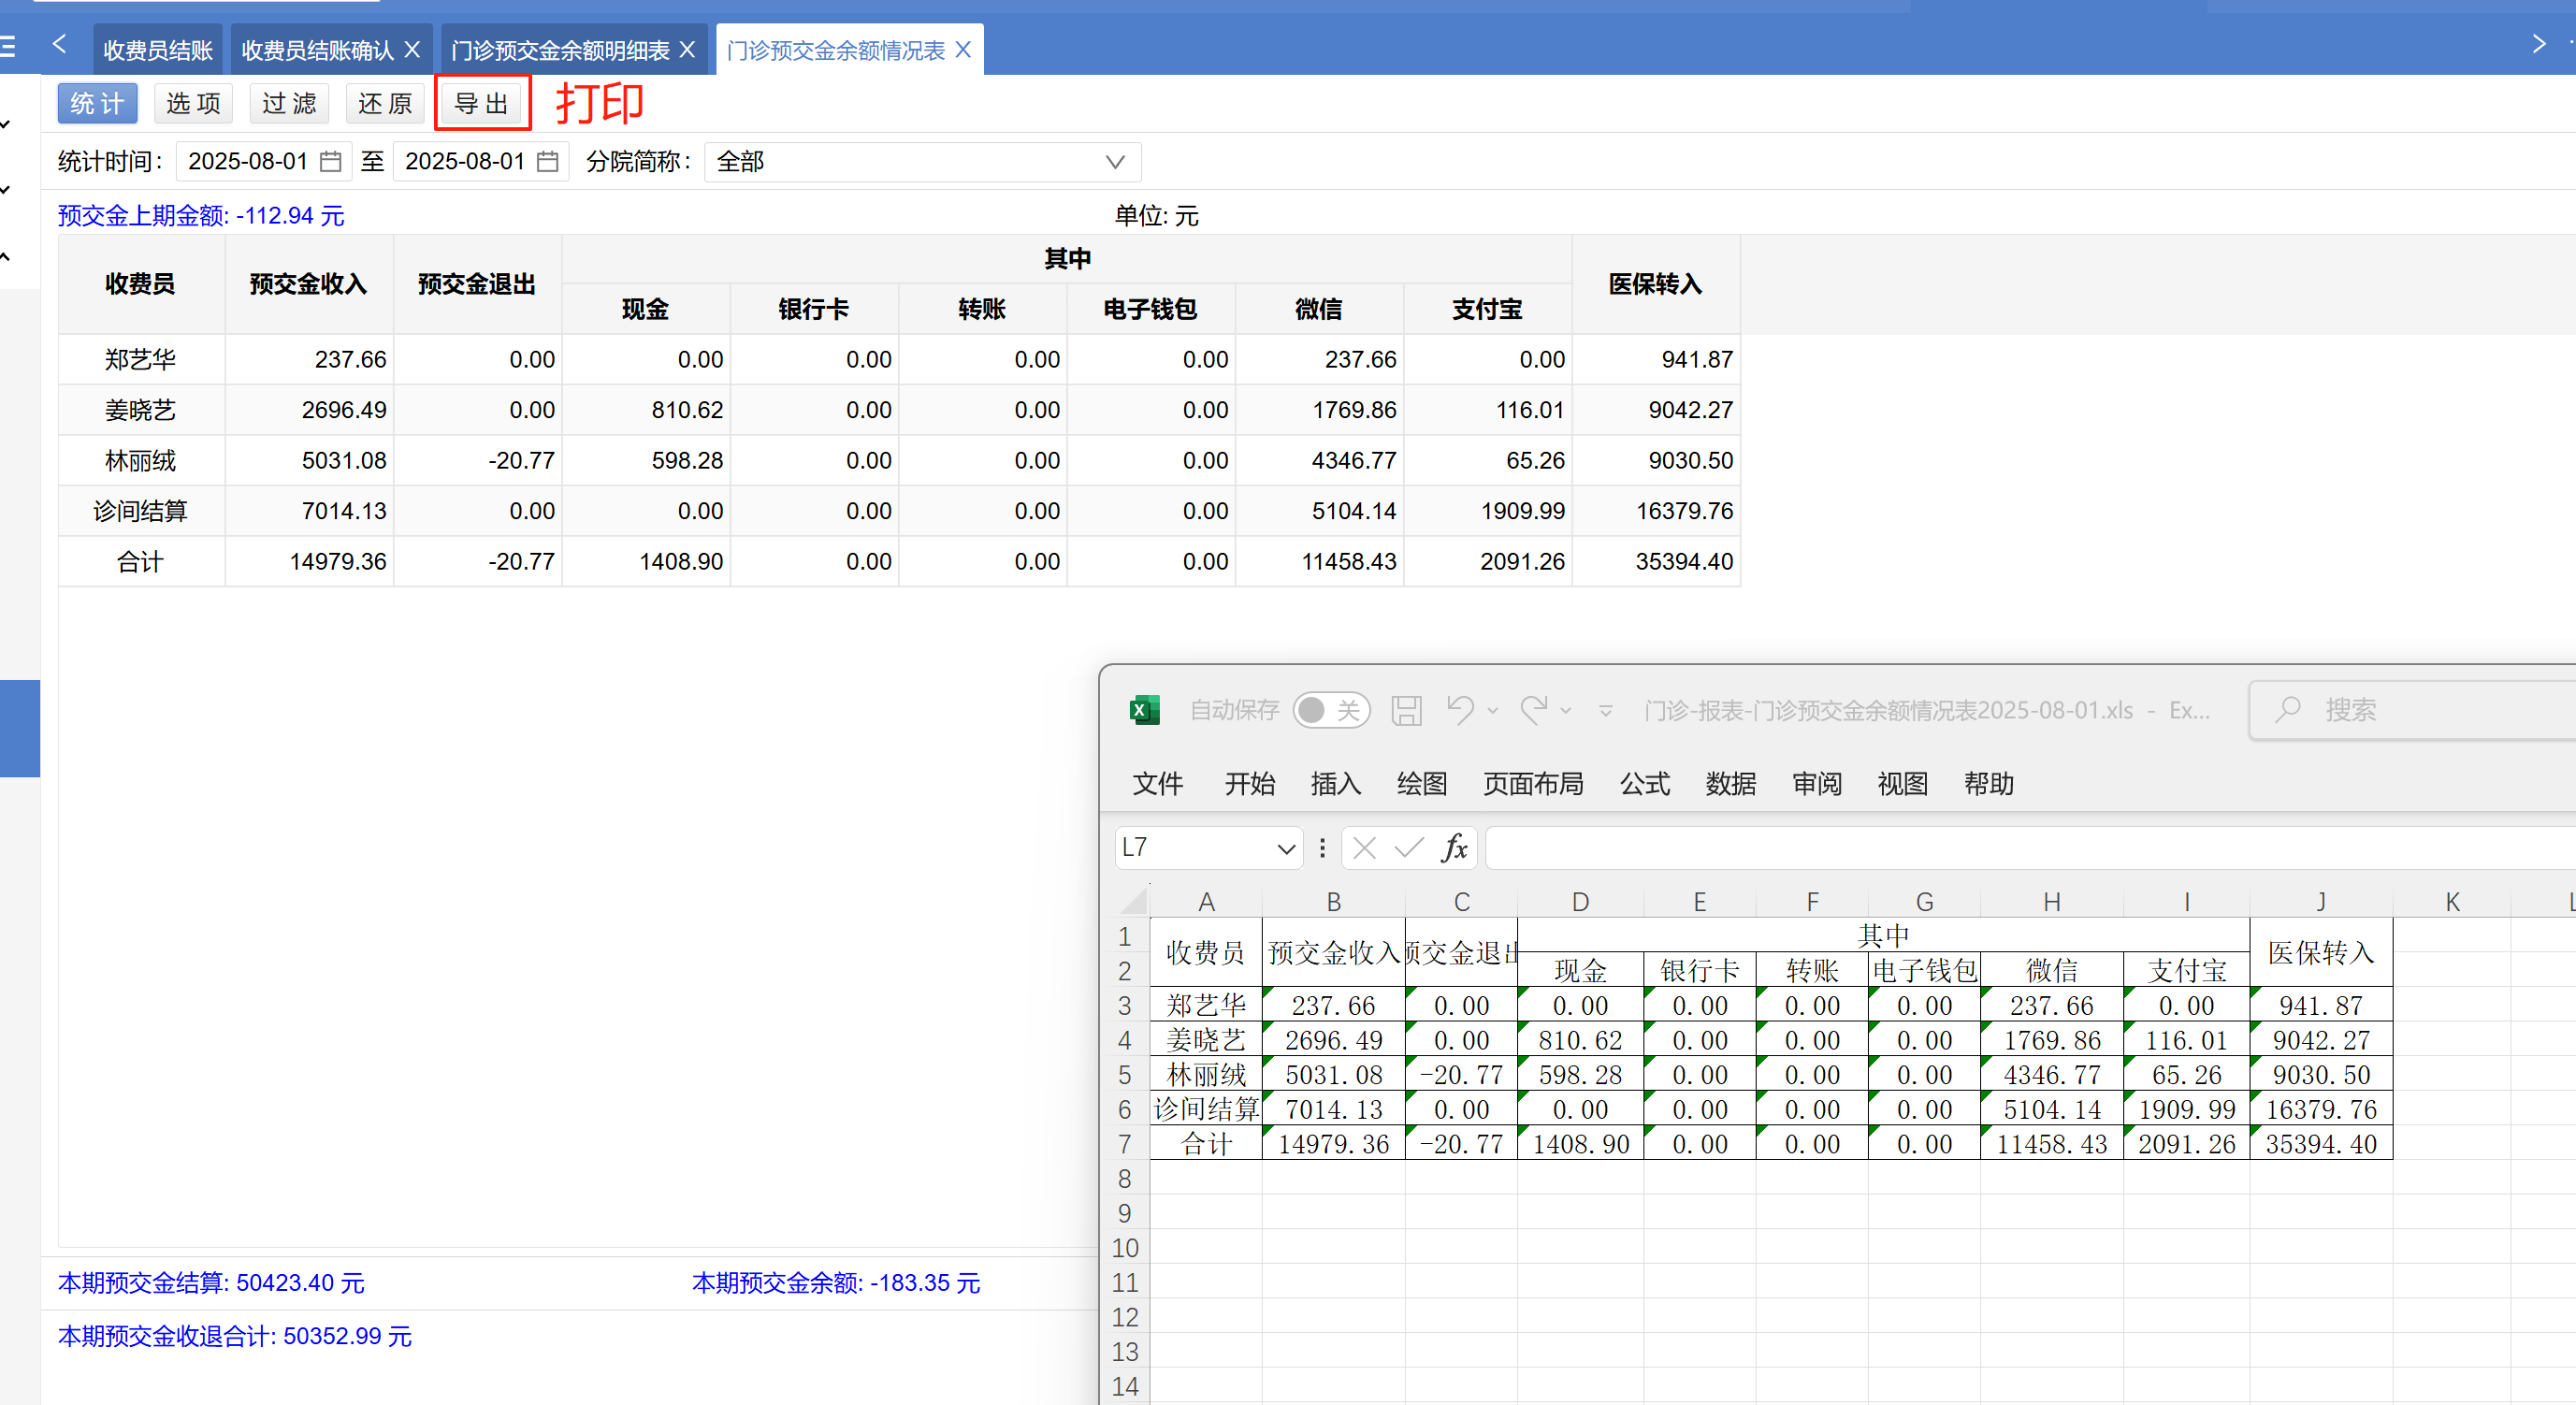
Task: Open the undo history dropdown arrow
Action: click(1492, 711)
